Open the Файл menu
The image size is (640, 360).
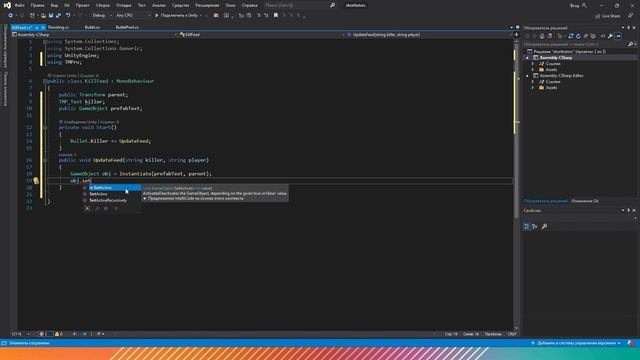(19, 5)
